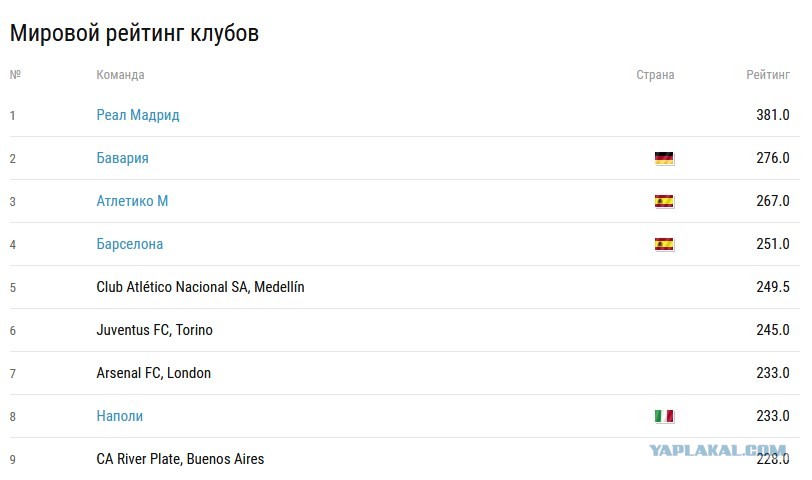
Task: Open the Реал Мадрид team link
Action: pyautogui.click(x=138, y=115)
